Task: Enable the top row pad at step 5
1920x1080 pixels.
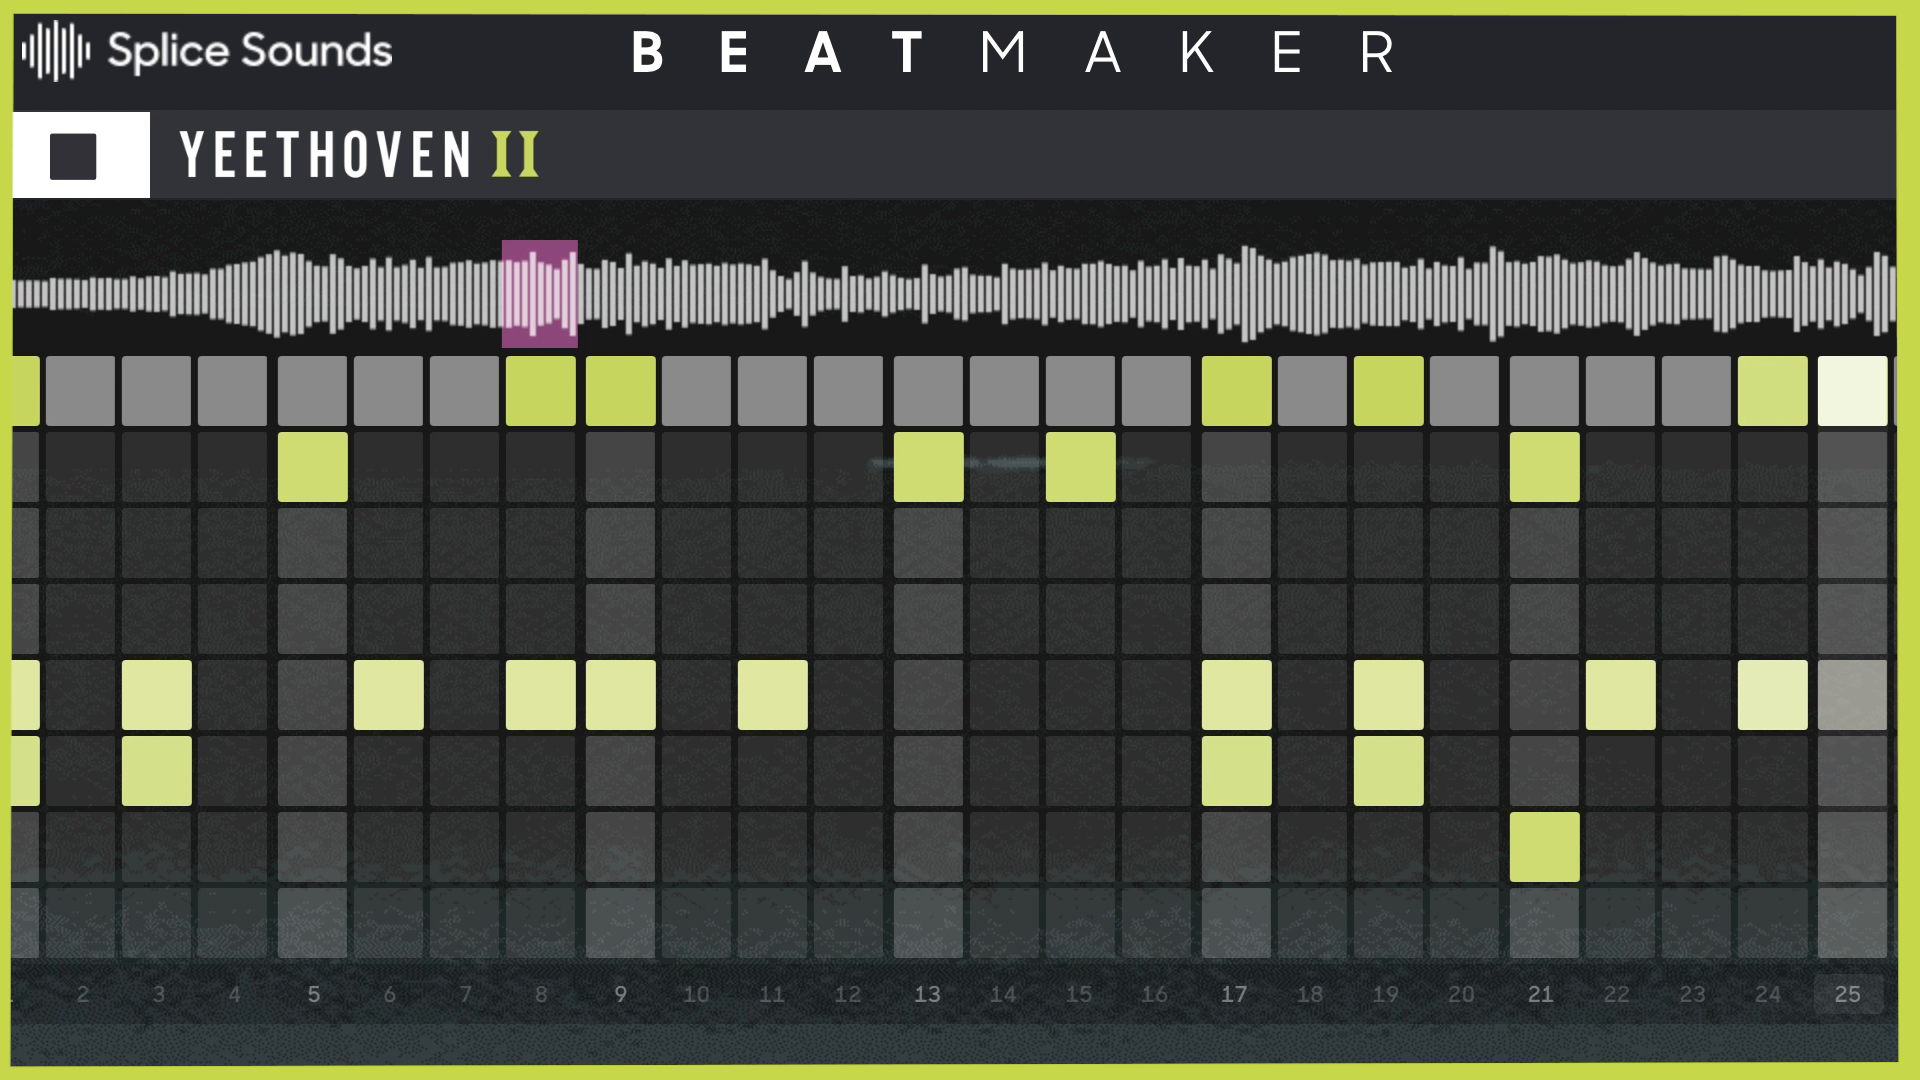Action: (313, 391)
